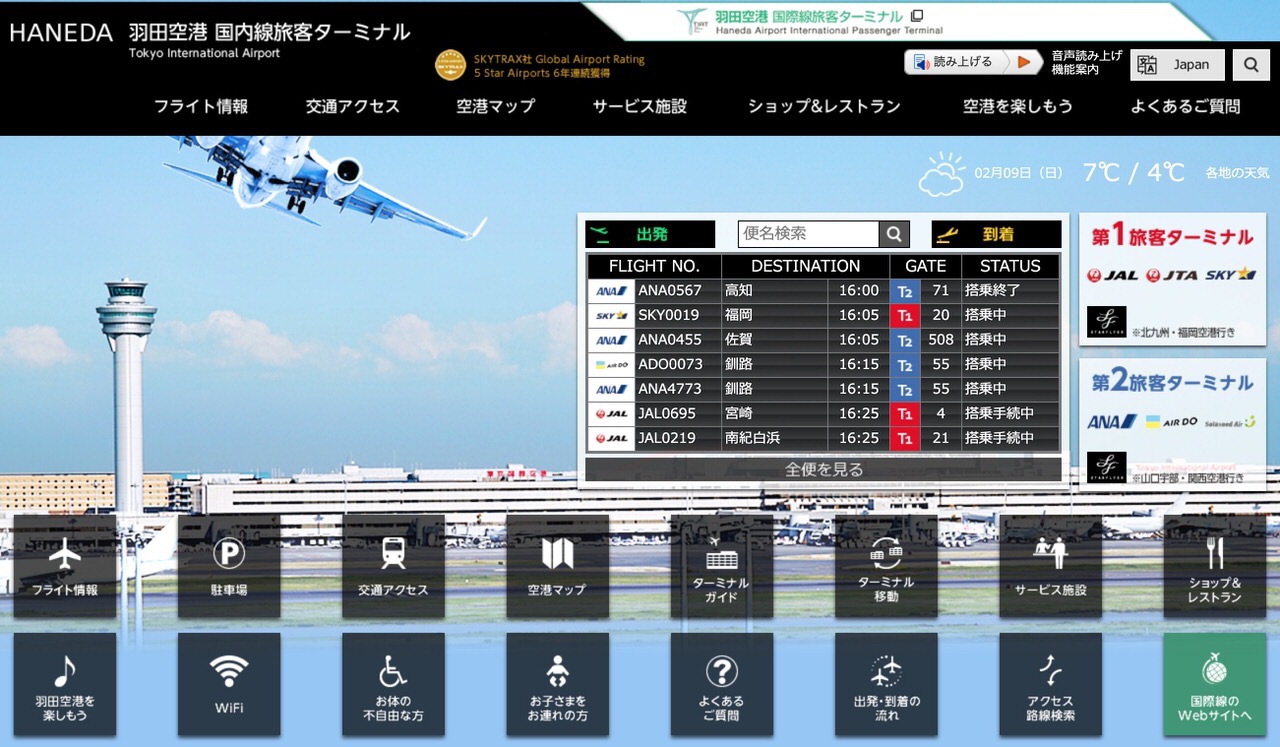The width and height of the screenshot is (1280, 747).
Task: Click the 便名検索 flight number field
Action: coord(809,234)
